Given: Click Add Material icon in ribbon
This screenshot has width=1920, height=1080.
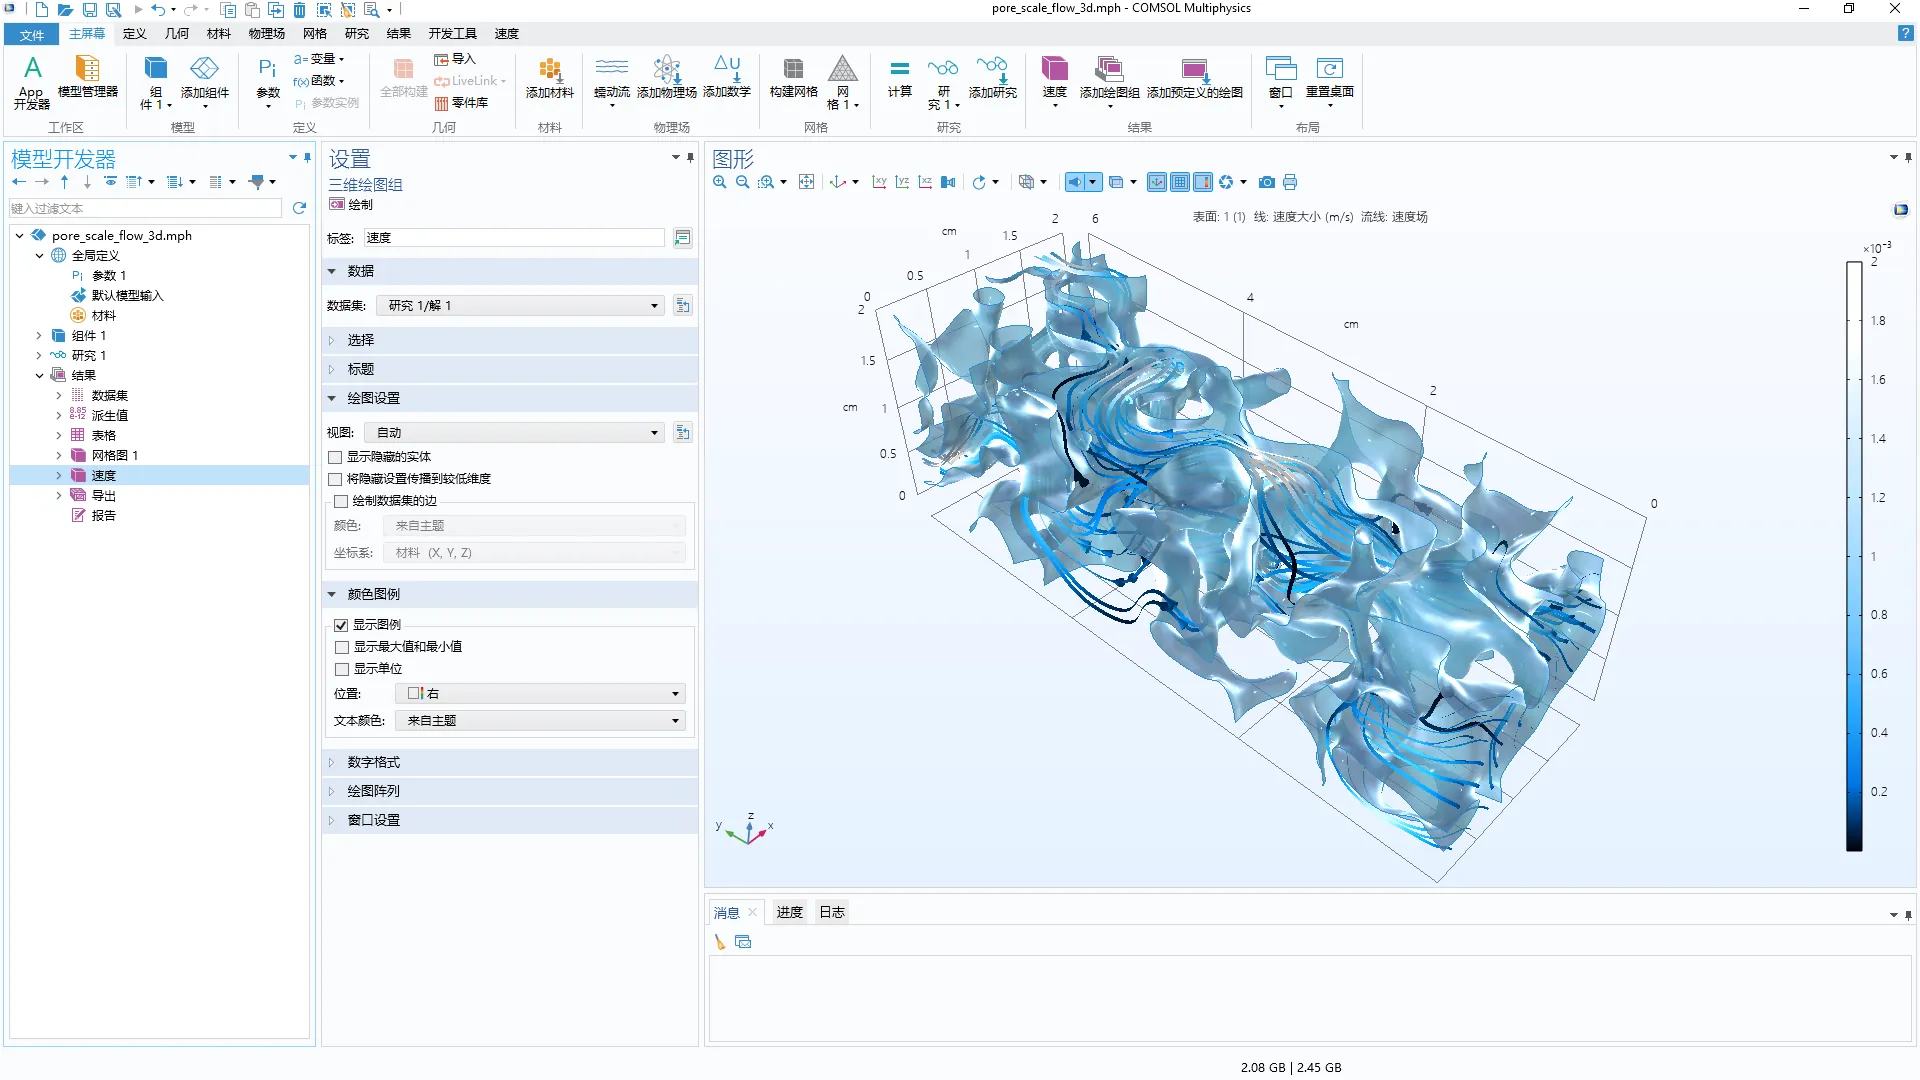Looking at the screenshot, I should (x=549, y=78).
